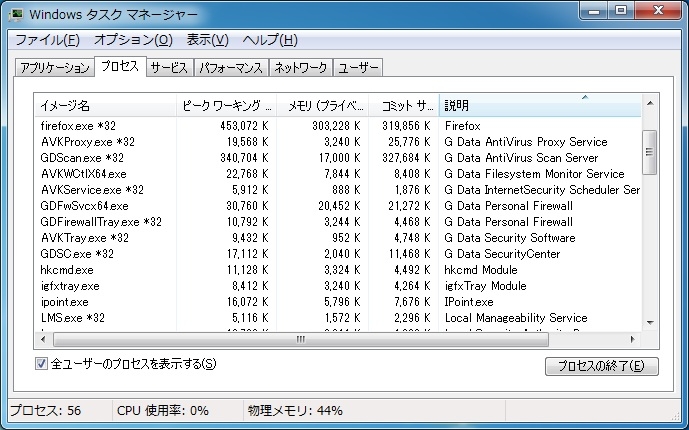
Task: Select the GDFirewallTray.exe *32 process
Action: [x=337, y=222]
